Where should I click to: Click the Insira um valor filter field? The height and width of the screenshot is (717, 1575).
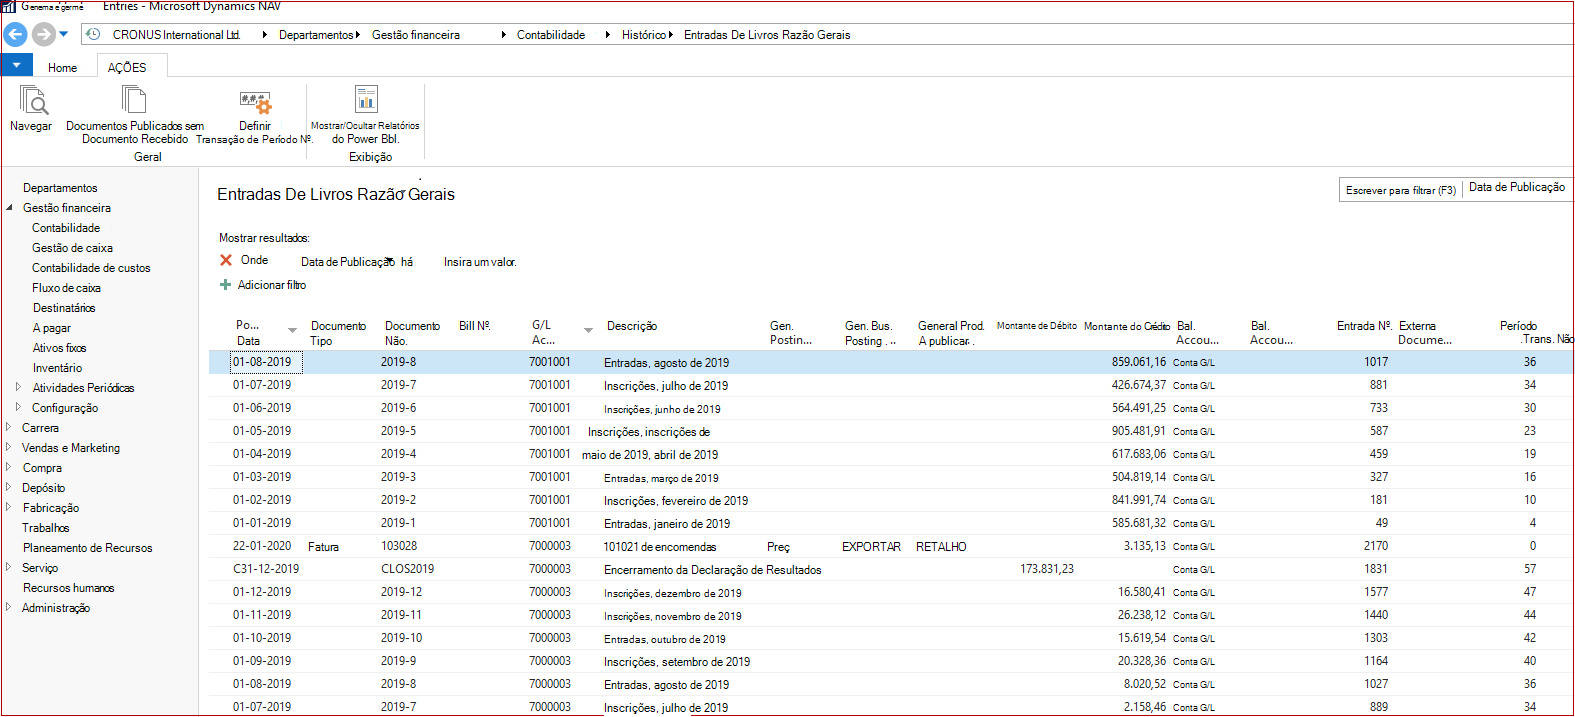(x=480, y=262)
